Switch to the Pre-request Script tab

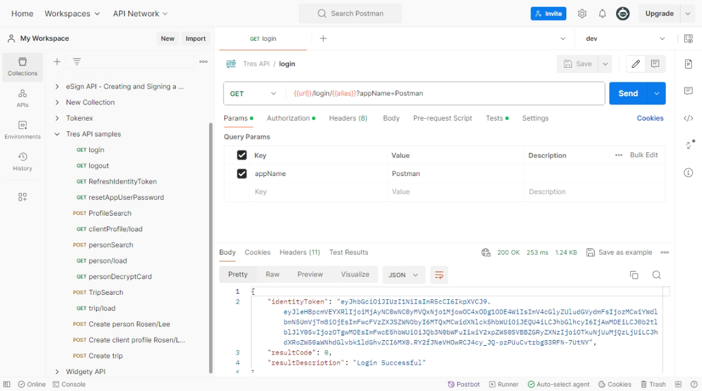[x=442, y=118]
